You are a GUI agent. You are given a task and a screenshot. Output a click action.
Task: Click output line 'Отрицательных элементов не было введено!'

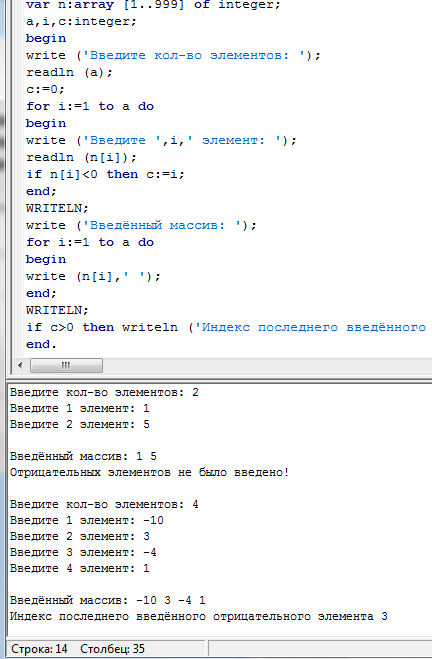[x=150, y=472]
